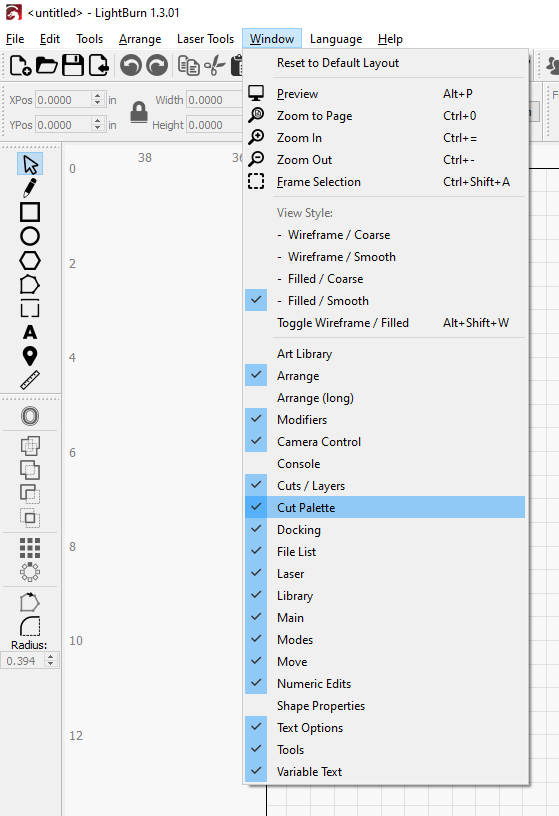Viewport: 559px width, 816px height.
Task: Select the Measure ruler tool
Action: pyautogui.click(x=30, y=380)
